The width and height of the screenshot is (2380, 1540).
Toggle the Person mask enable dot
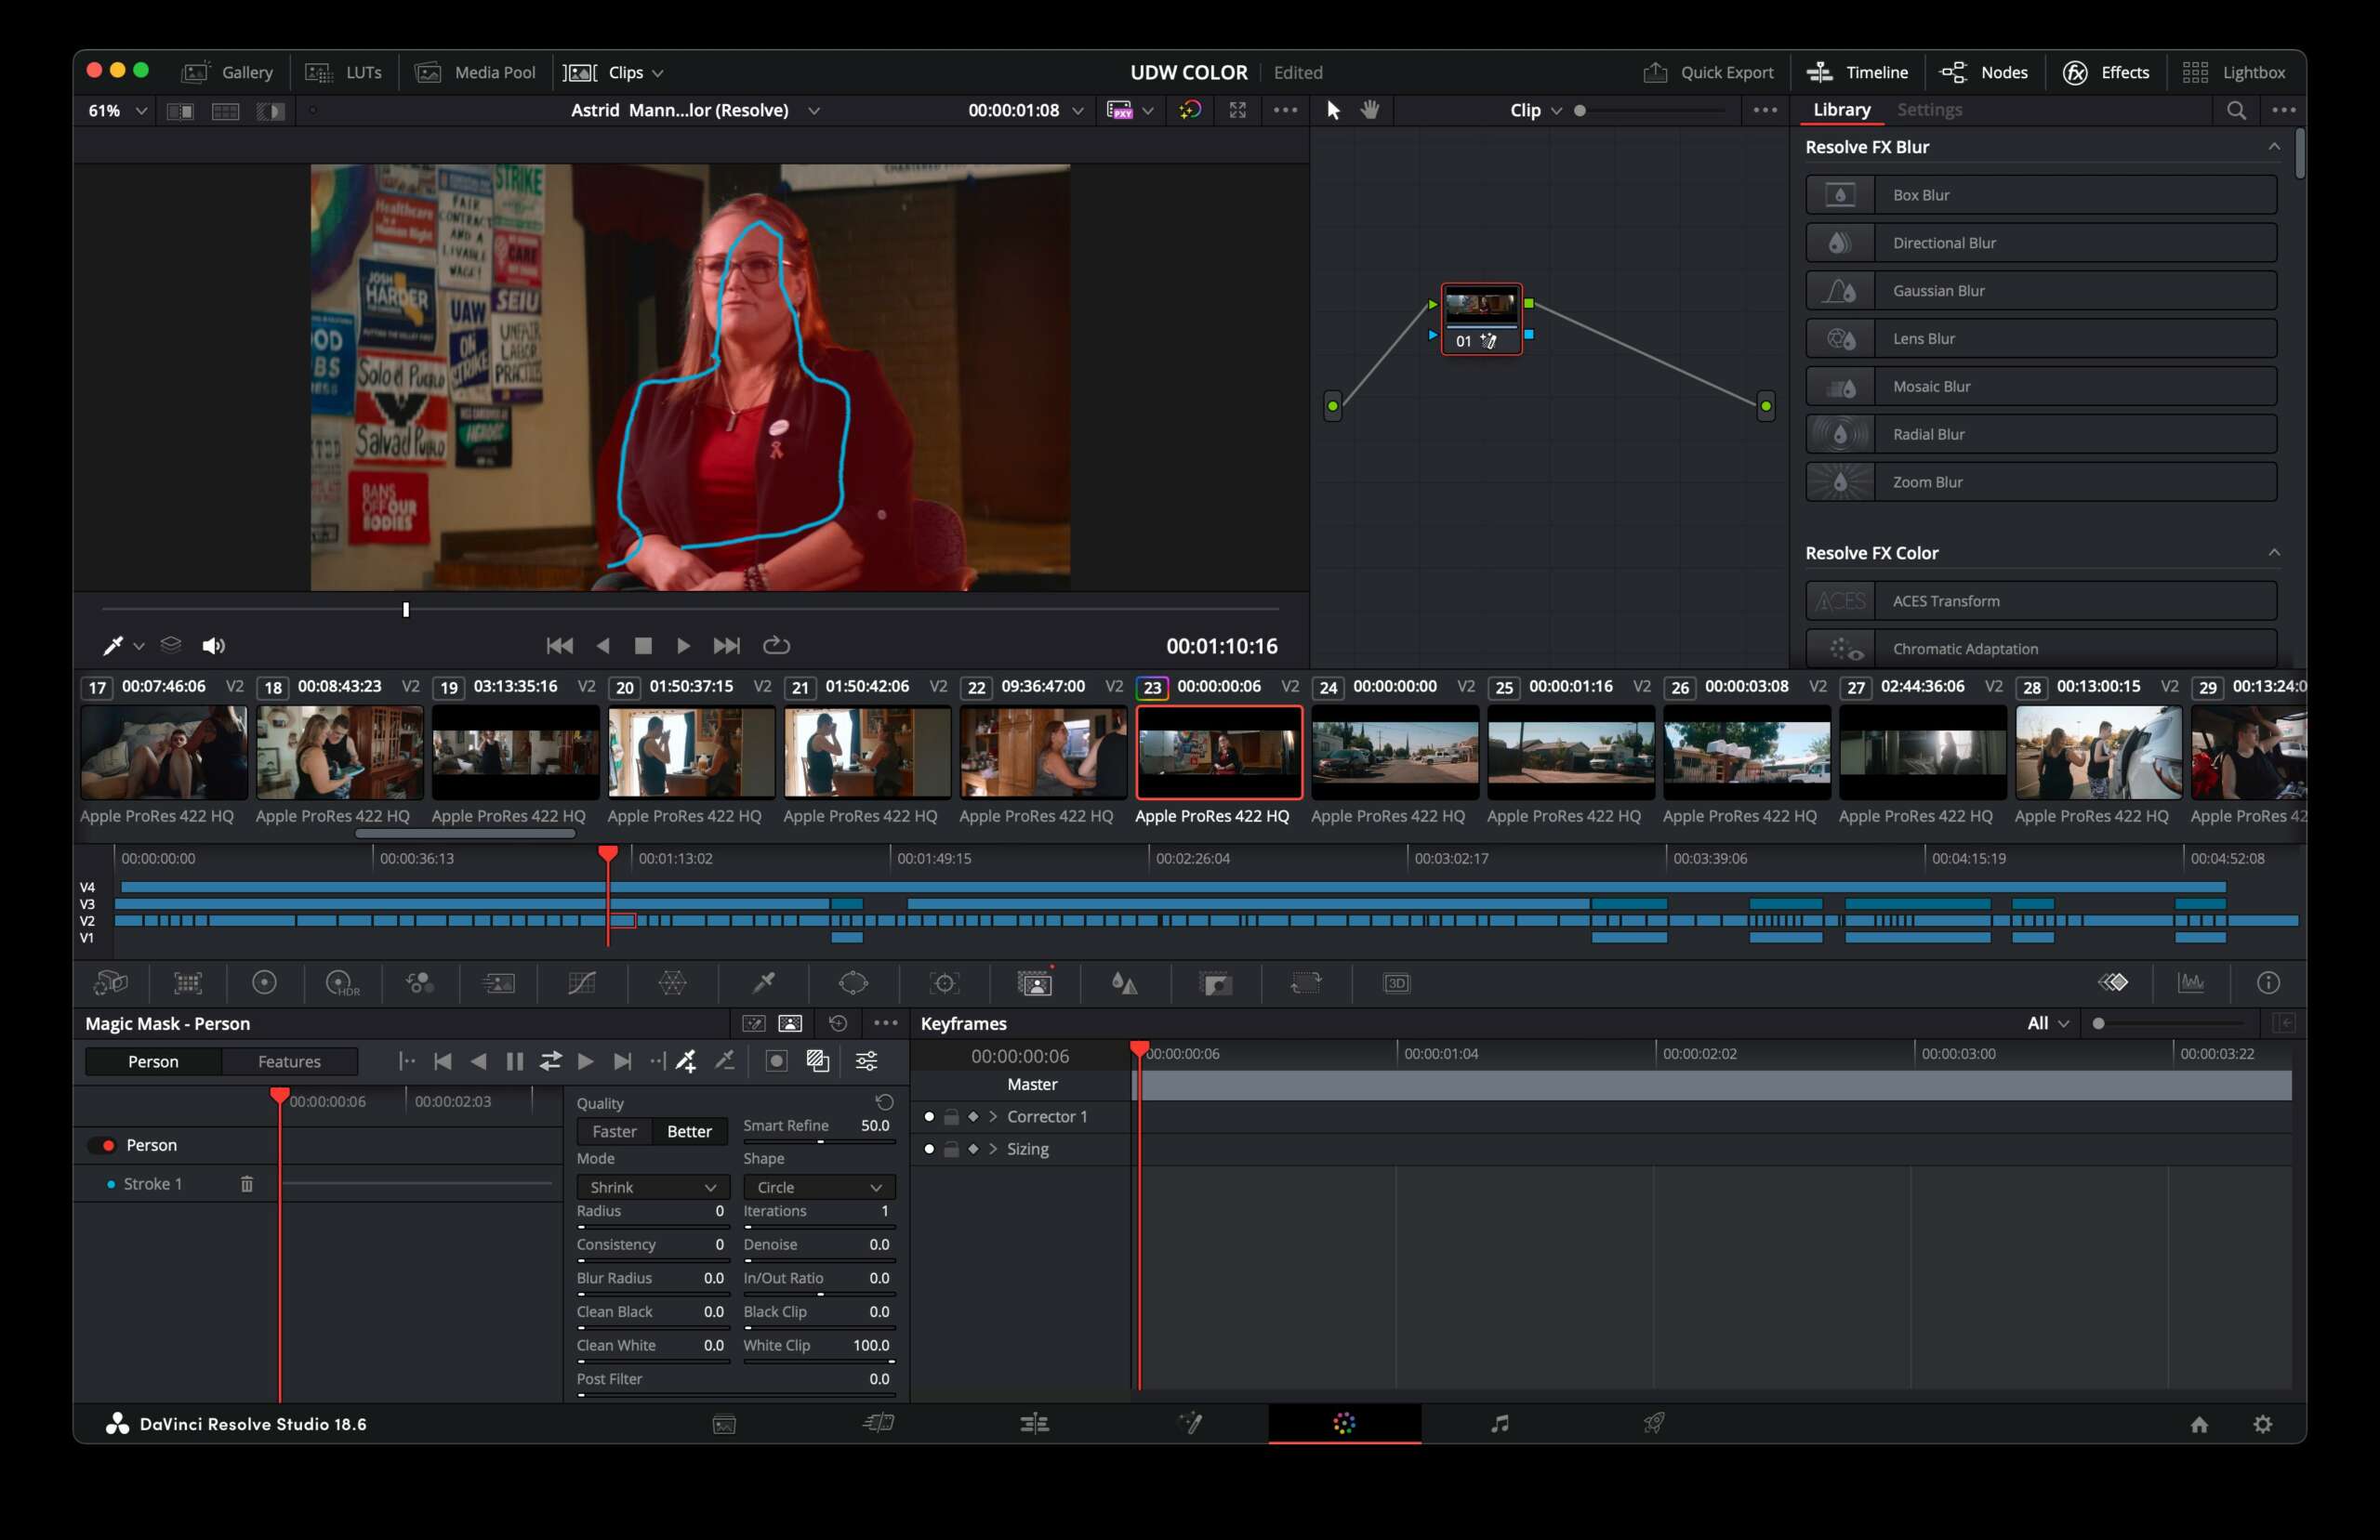click(x=108, y=1145)
